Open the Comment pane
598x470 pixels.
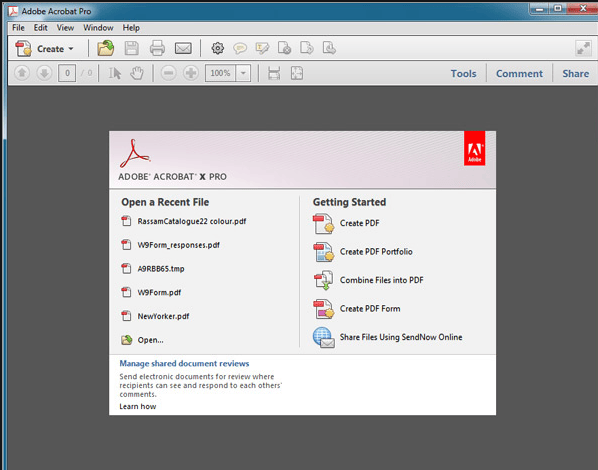tap(519, 73)
